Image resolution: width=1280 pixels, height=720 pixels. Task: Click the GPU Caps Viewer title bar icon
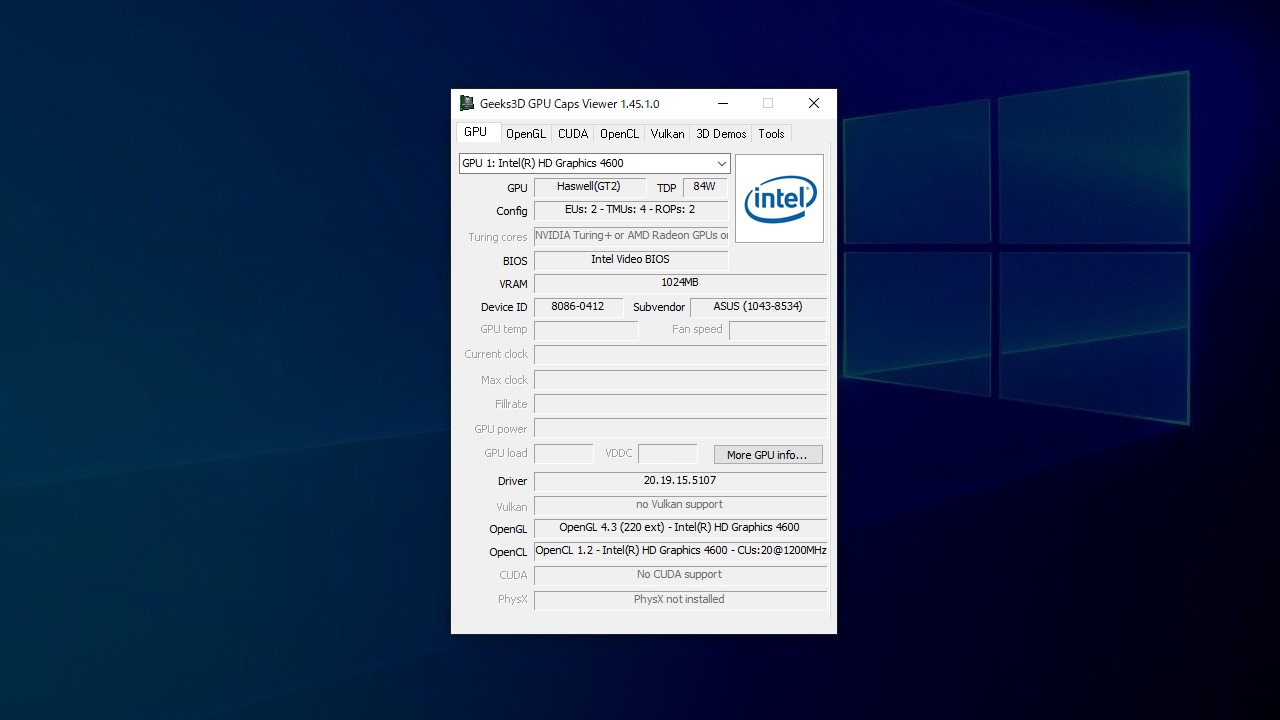click(x=467, y=103)
